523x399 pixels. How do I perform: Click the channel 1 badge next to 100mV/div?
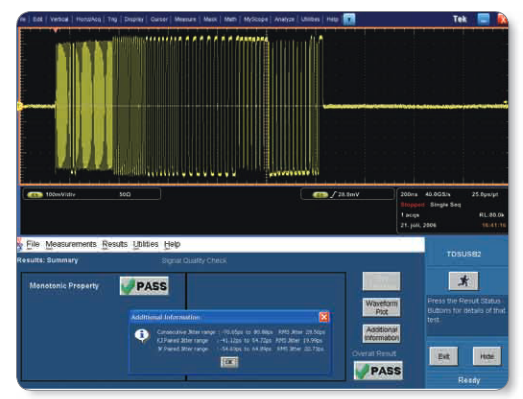click(x=35, y=194)
